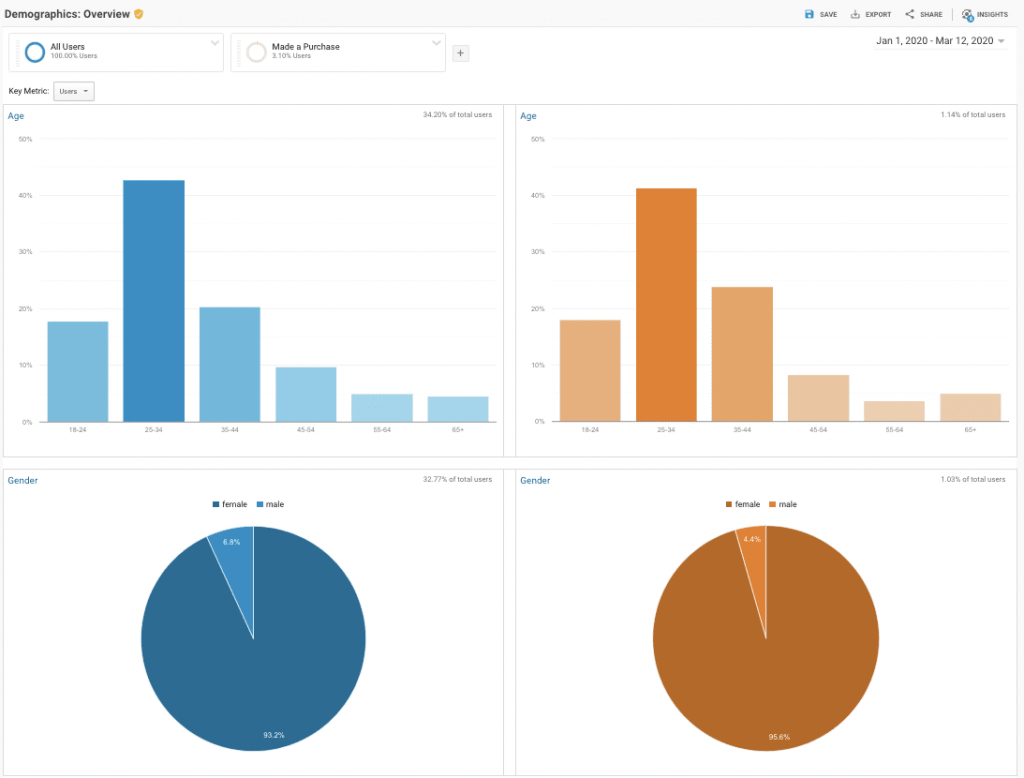Viewport: 1024px width, 778px height.
Task: Click the female legend swatch in orange chart
Action: click(x=728, y=504)
